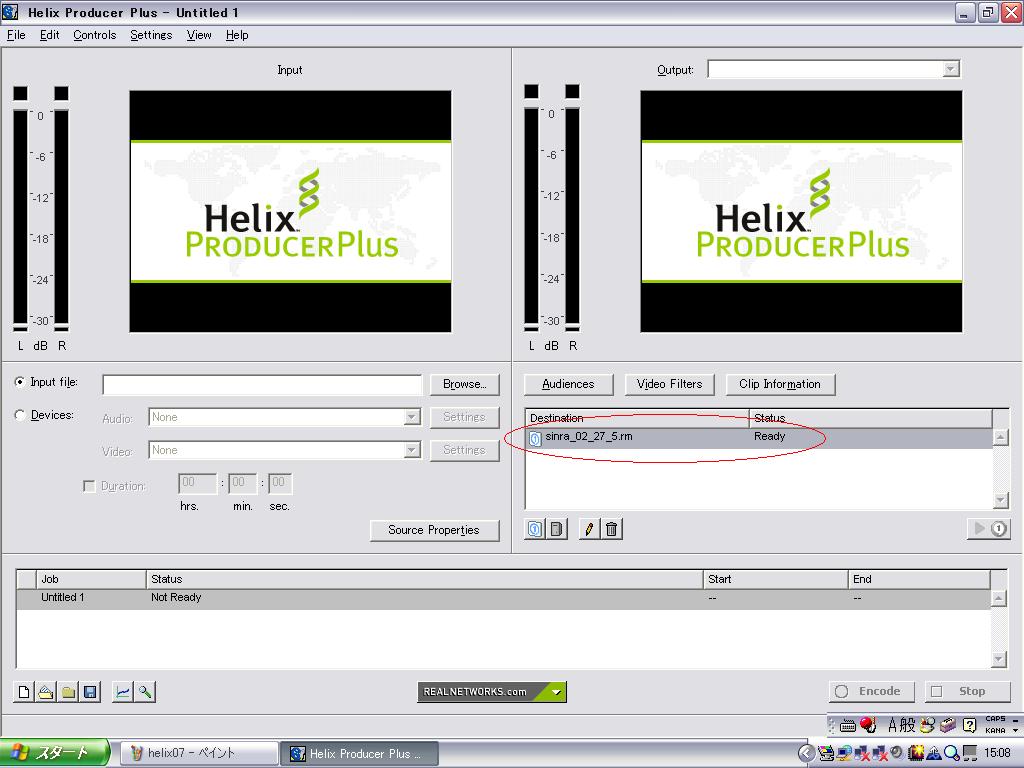
Task: Open the Edit menu
Action: 49,35
